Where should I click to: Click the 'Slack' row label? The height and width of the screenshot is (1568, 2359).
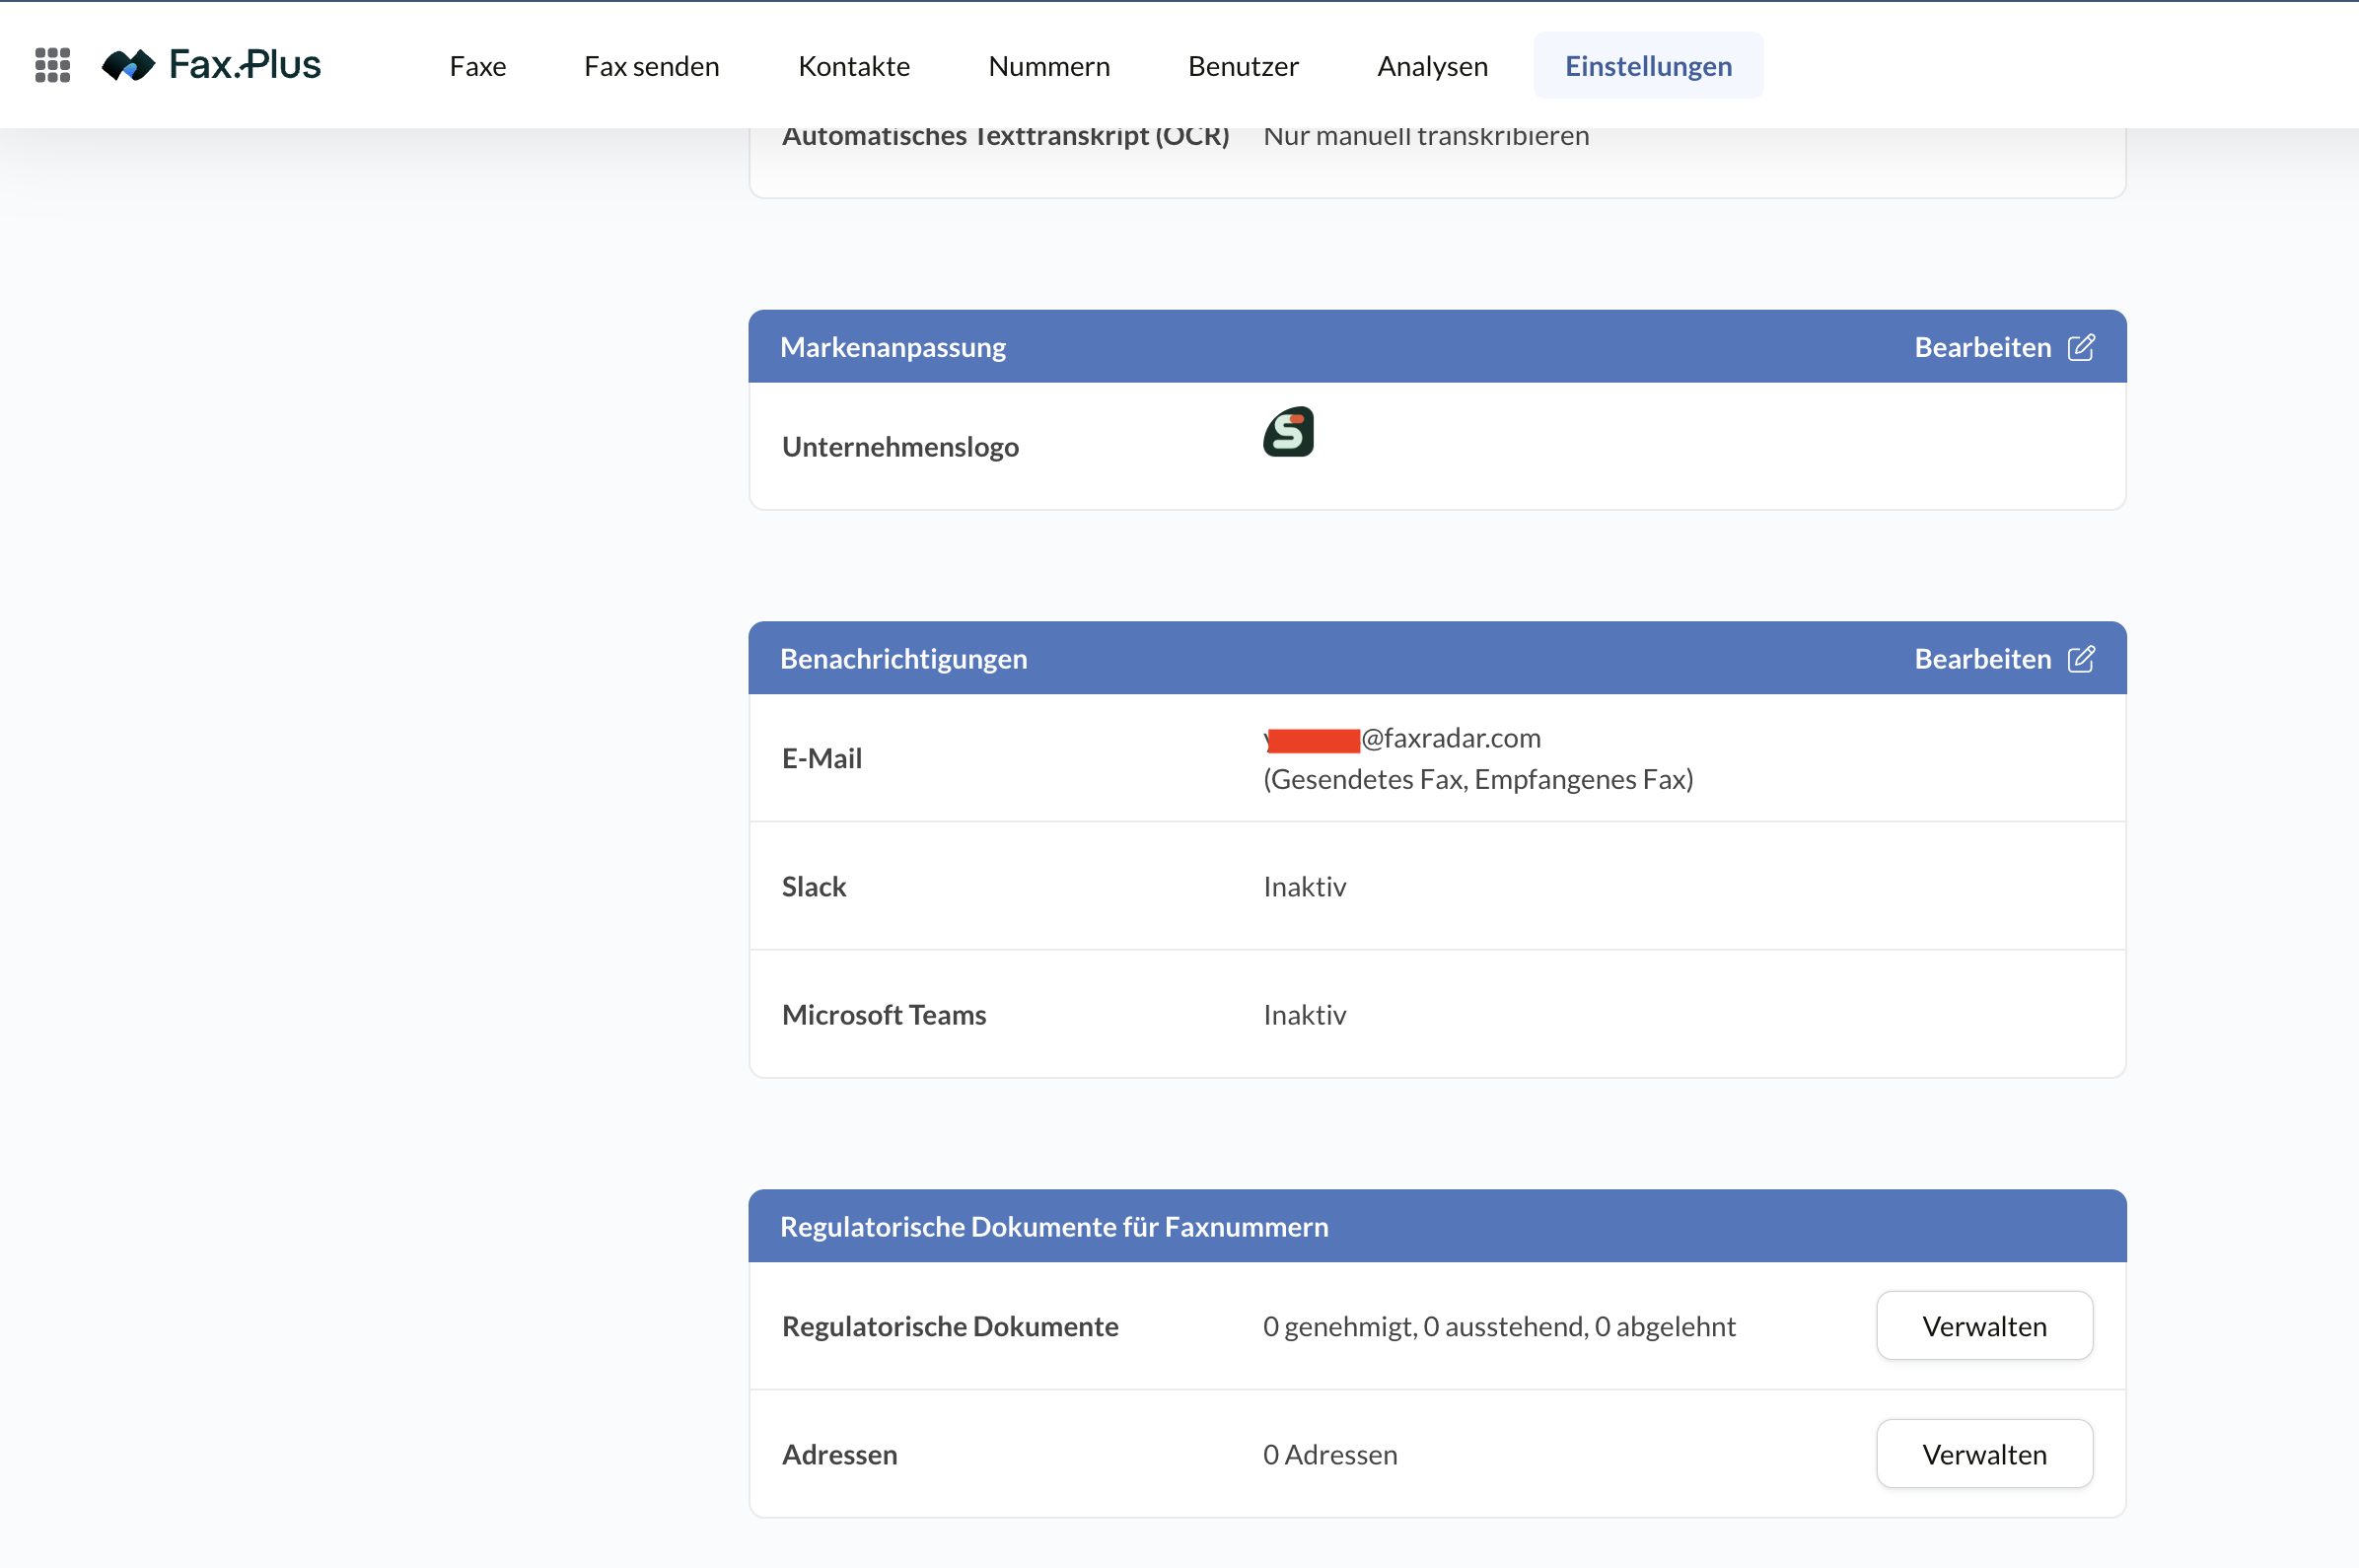814,887
